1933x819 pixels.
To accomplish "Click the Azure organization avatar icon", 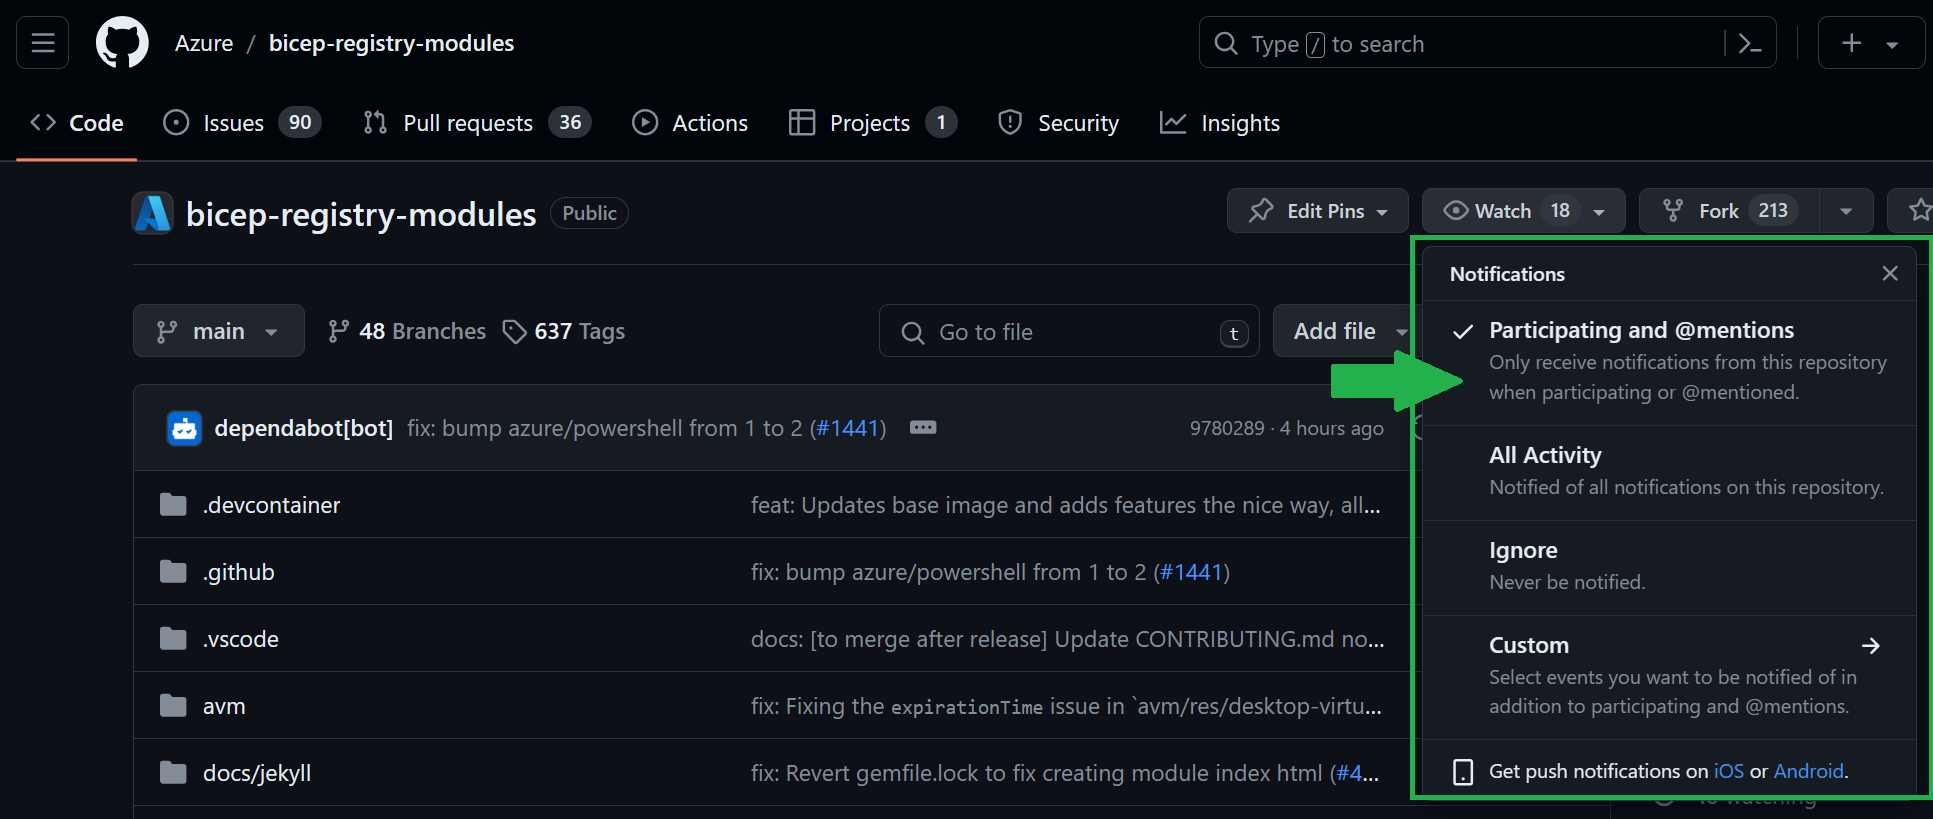I will pyautogui.click(x=153, y=213).
